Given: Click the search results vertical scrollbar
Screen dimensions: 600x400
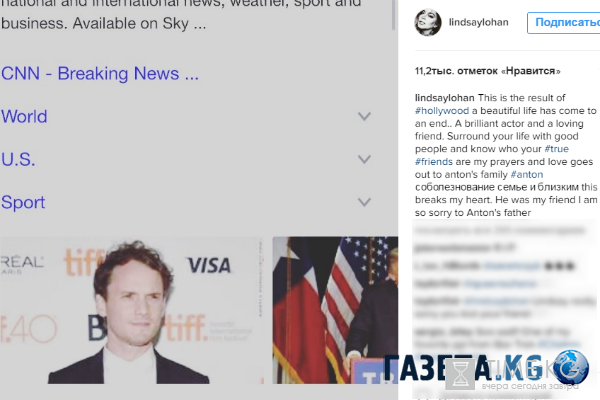Looking at the screenshot, I should click(x=393, y=15).
